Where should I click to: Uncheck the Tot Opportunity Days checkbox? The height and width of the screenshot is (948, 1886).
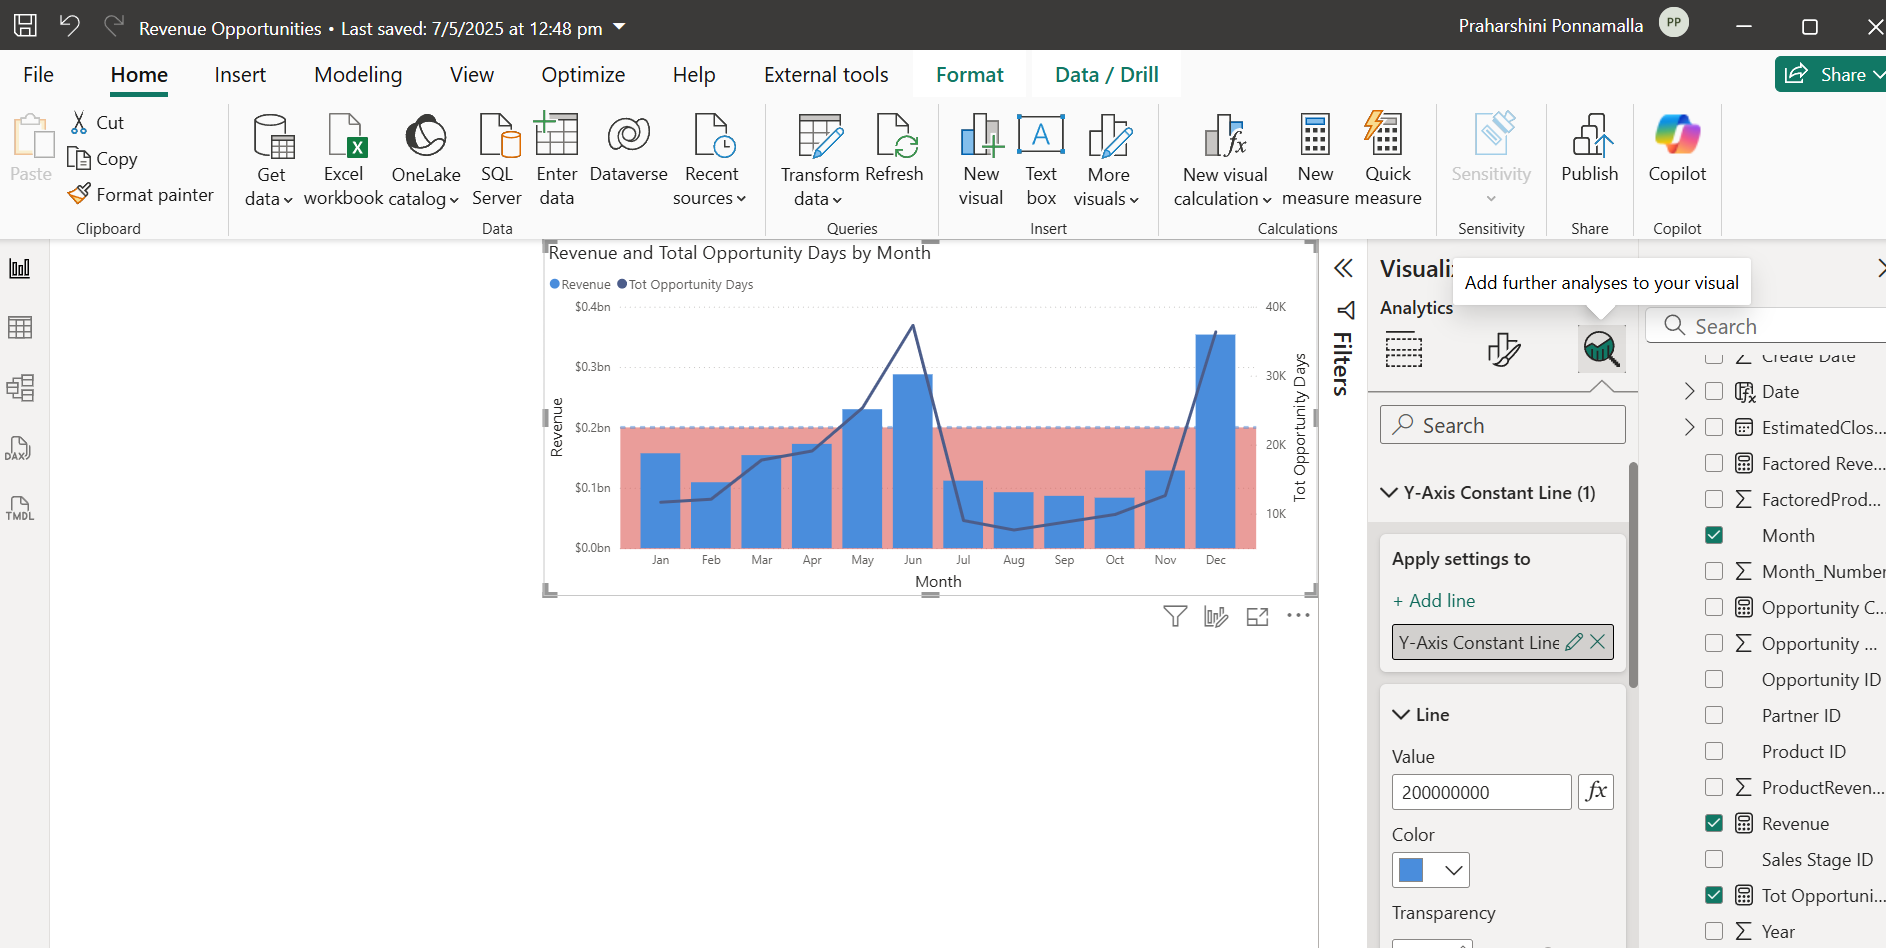1714,895
